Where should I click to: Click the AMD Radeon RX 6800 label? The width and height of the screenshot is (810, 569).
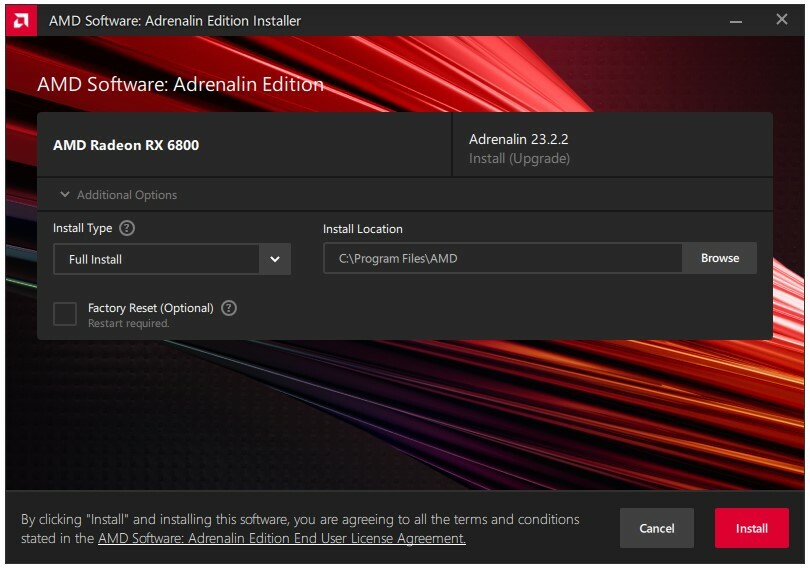(126, 145)
